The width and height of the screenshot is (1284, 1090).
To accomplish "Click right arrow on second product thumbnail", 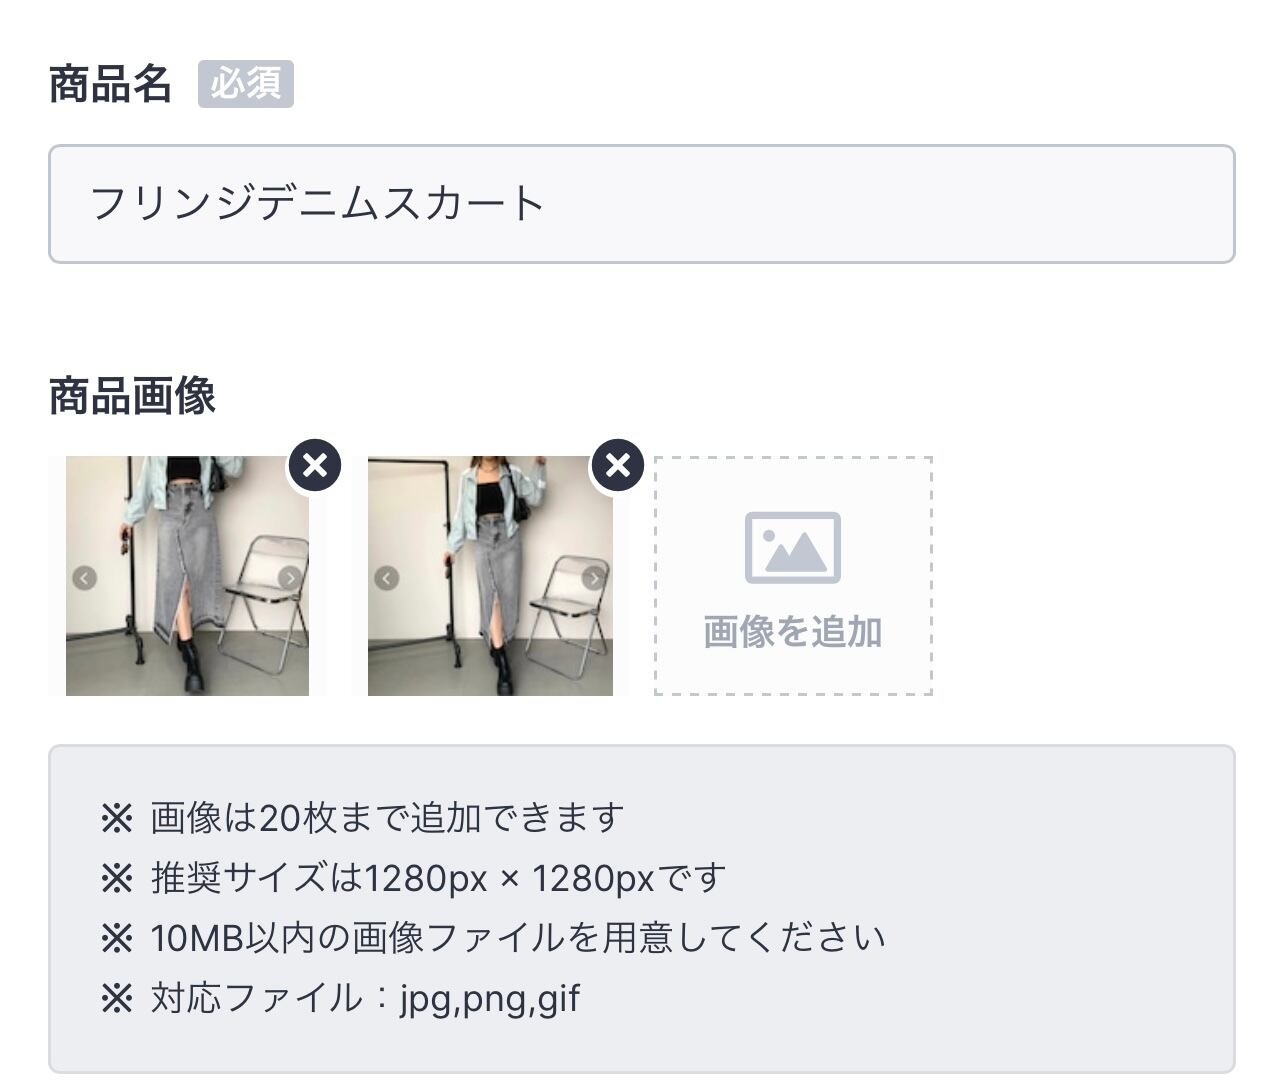I will click(x=593, y=578).
